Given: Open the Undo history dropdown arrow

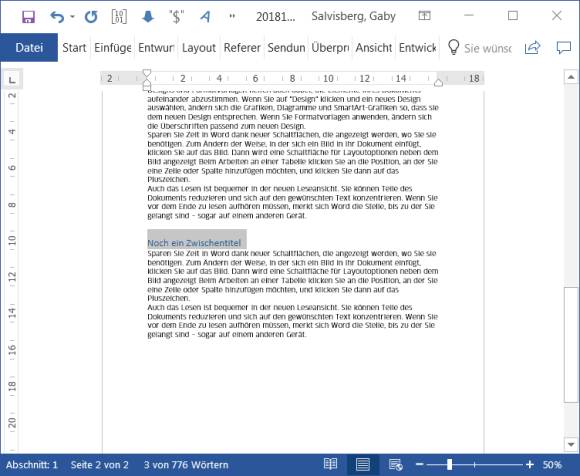Looking at the screenshot, I should click(x=72, y=17).
